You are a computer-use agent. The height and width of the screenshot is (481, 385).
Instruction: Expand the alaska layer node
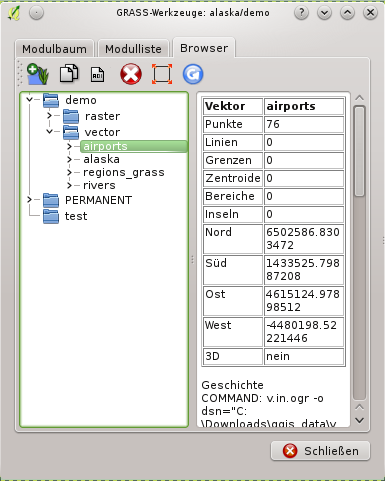[x=69, y=159]
